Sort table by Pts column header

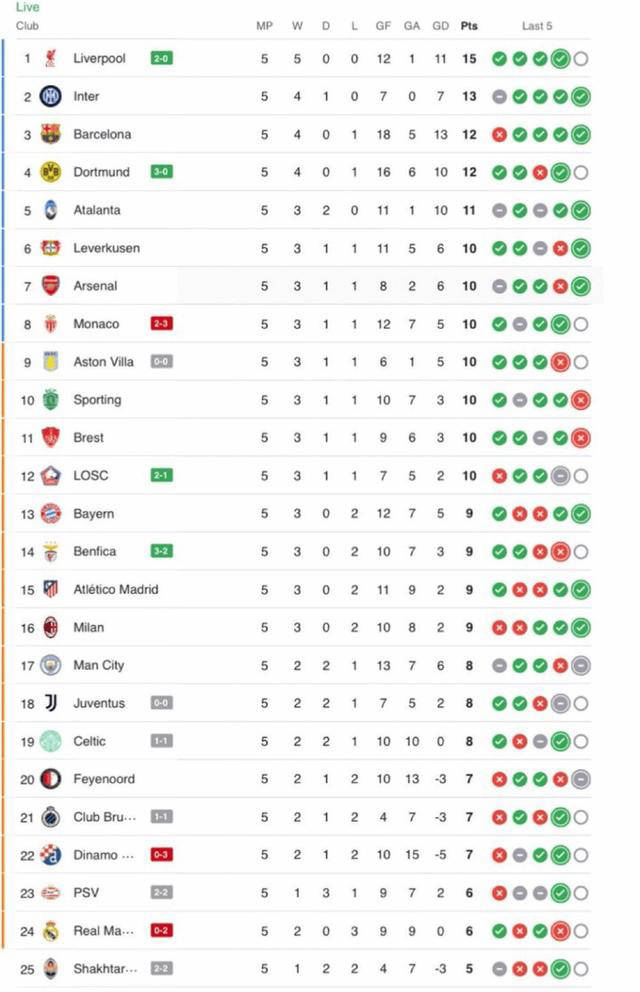tap(469, 26)
